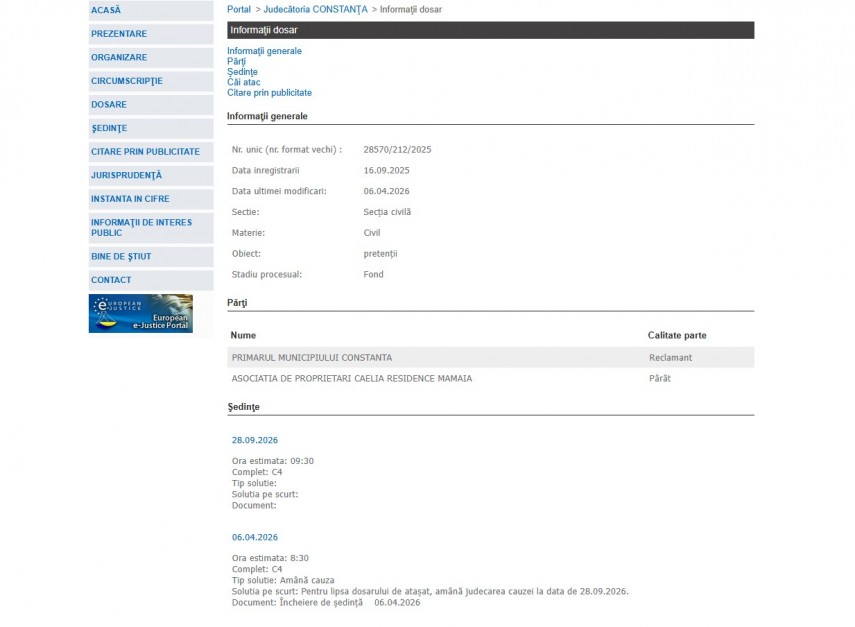Open the 06.04.2026 hearing date link
855x627 pixels.
pos(255,537)
